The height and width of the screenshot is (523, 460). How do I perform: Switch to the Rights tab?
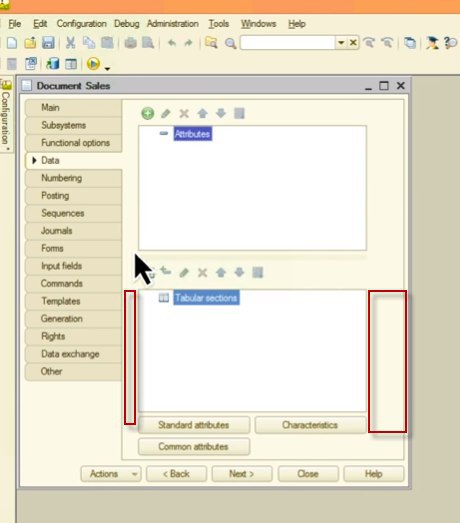[73, 336]
